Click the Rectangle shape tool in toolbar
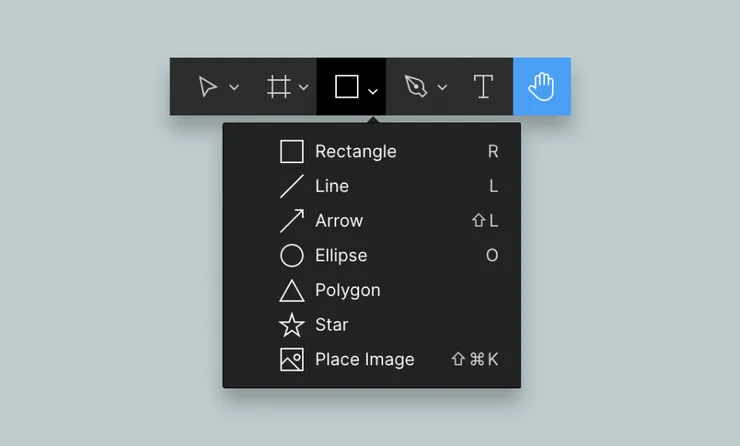740x446 pixels. coord(346,87)
